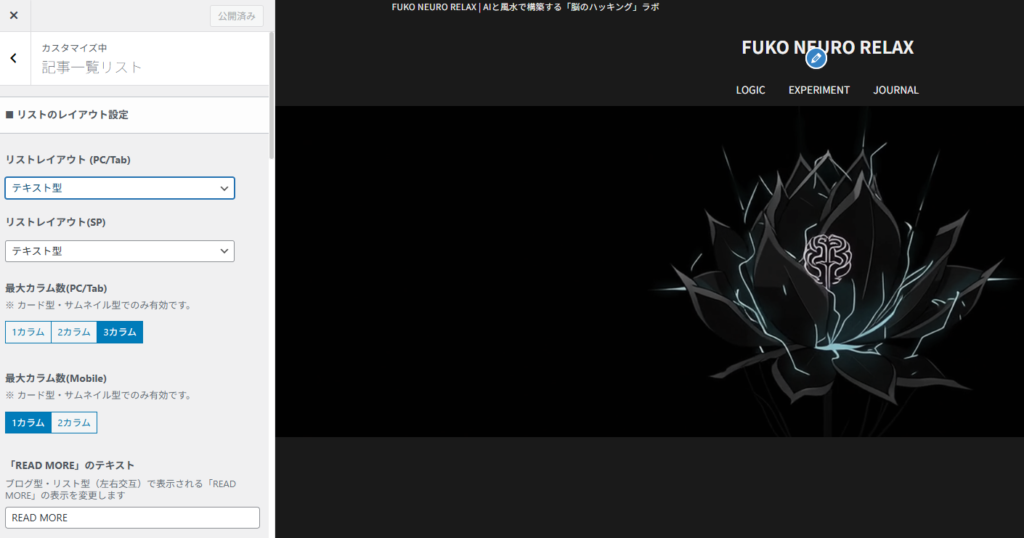This screenshot has width=1024, height=538.
Task: Go to the EXPERIMENT menu item
Action: 818,90
